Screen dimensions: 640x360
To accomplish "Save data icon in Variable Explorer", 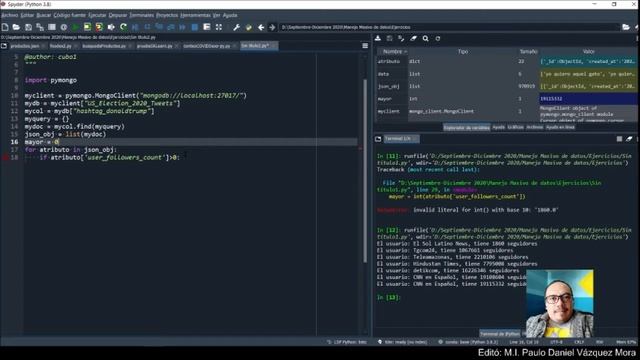I will pos(389,38).
